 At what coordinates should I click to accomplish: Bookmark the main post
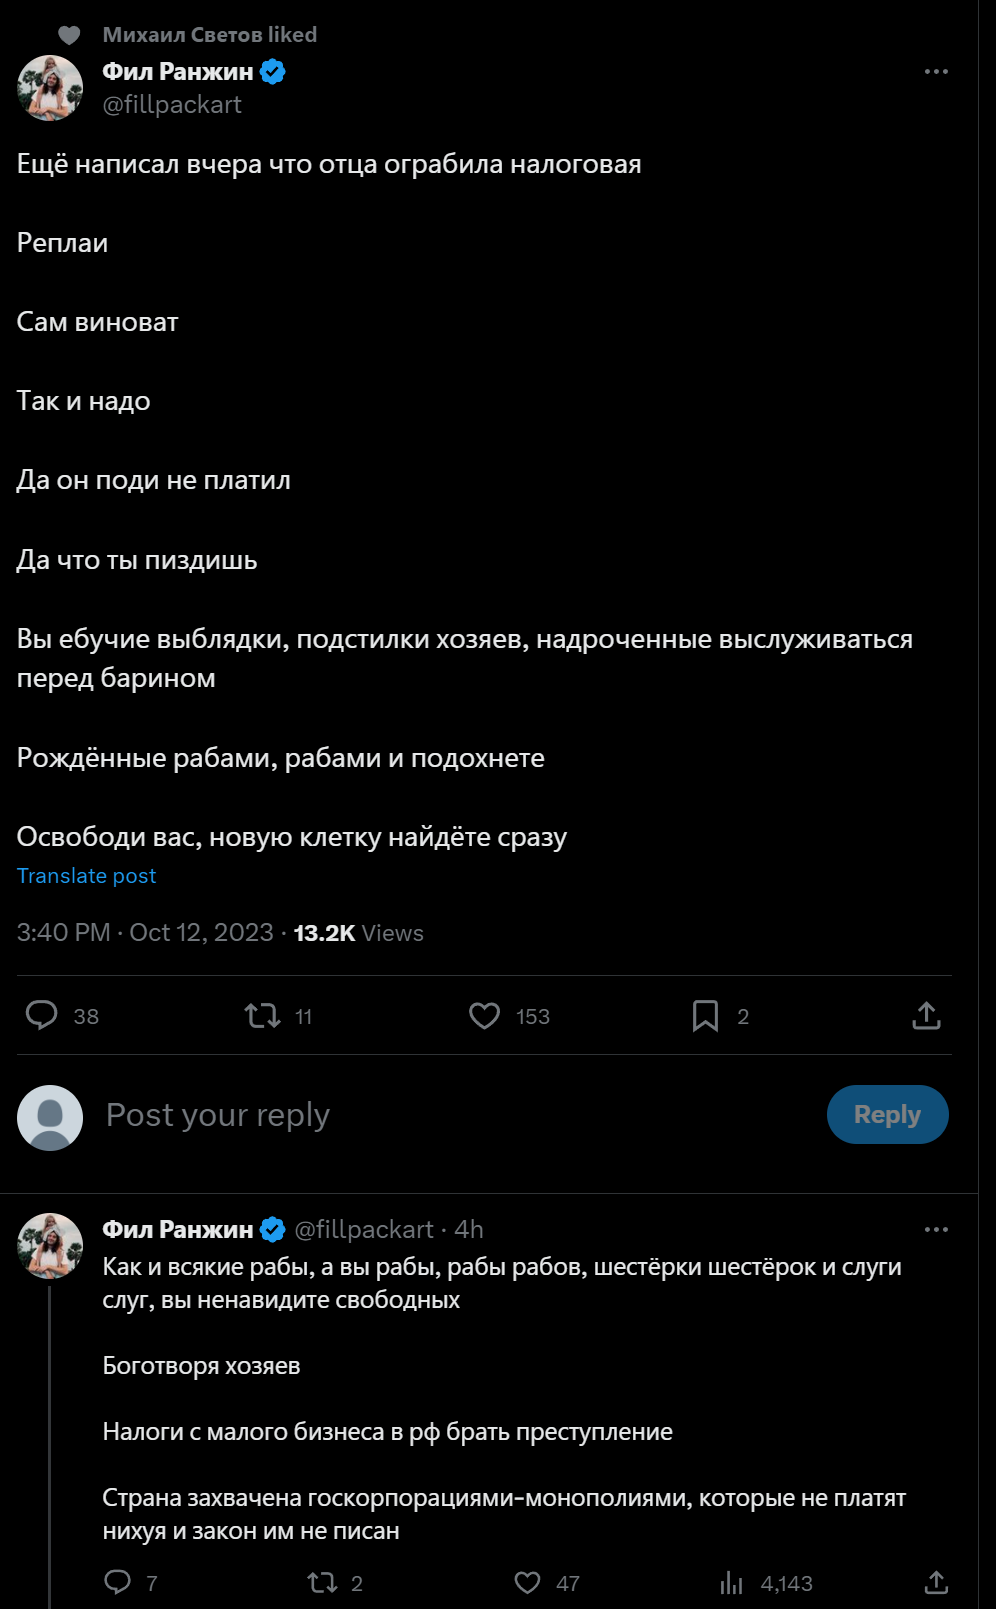pos(705,1016)
